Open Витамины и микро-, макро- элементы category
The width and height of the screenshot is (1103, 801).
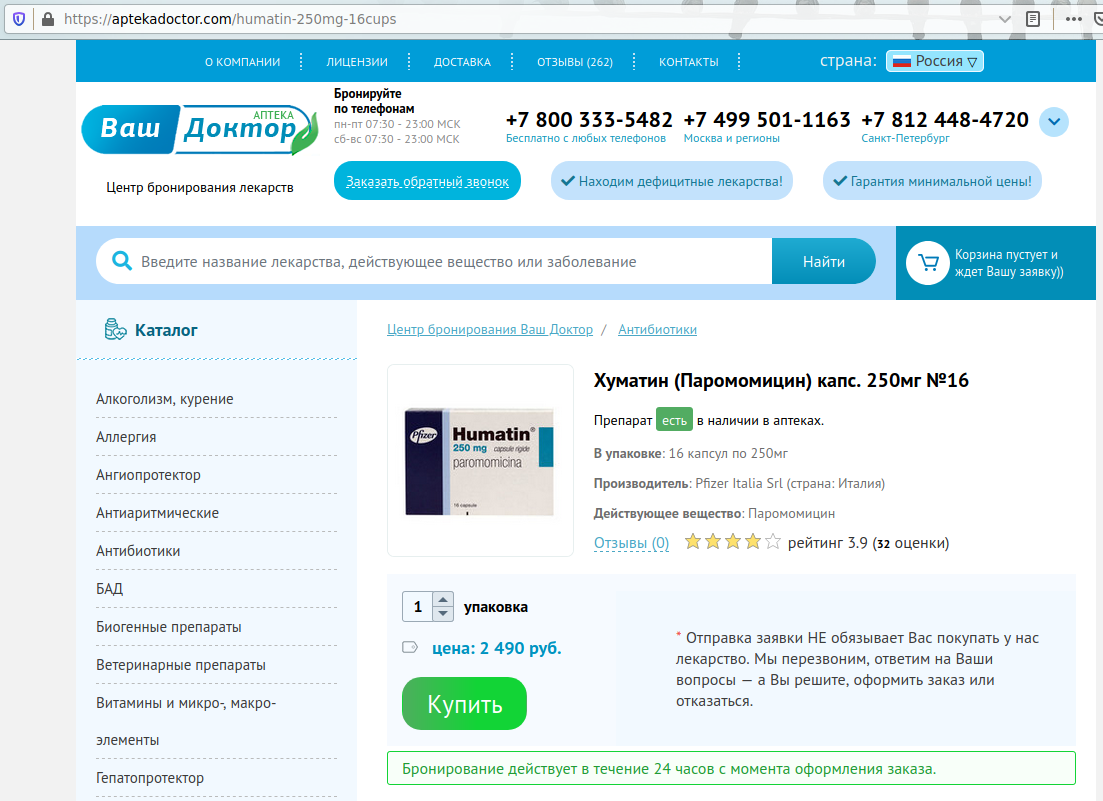click(186, 721)
